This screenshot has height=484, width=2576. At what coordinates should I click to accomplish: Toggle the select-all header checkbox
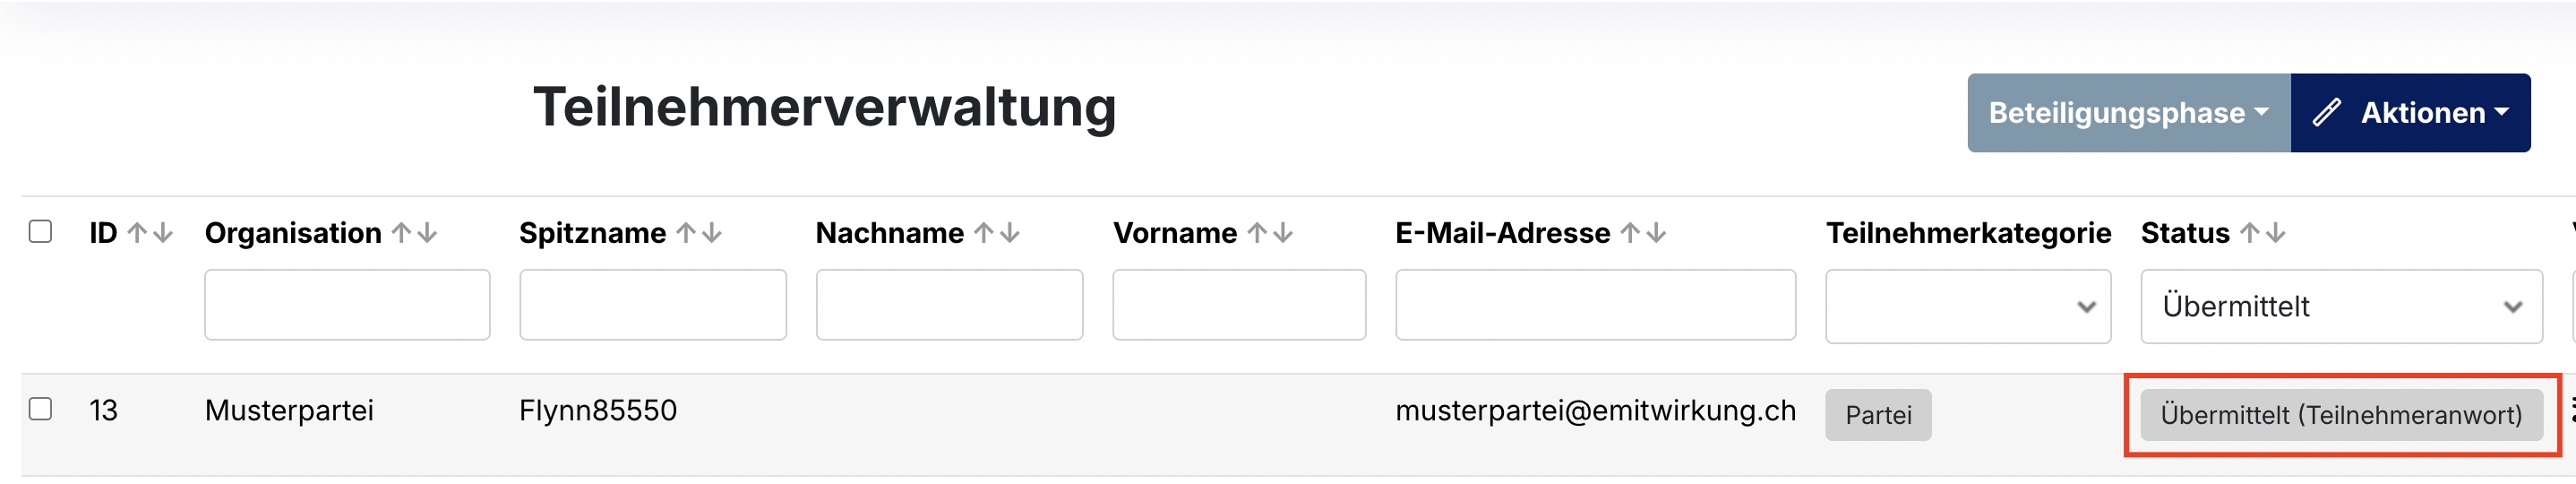pyautogui.click(x=41, y=231)
